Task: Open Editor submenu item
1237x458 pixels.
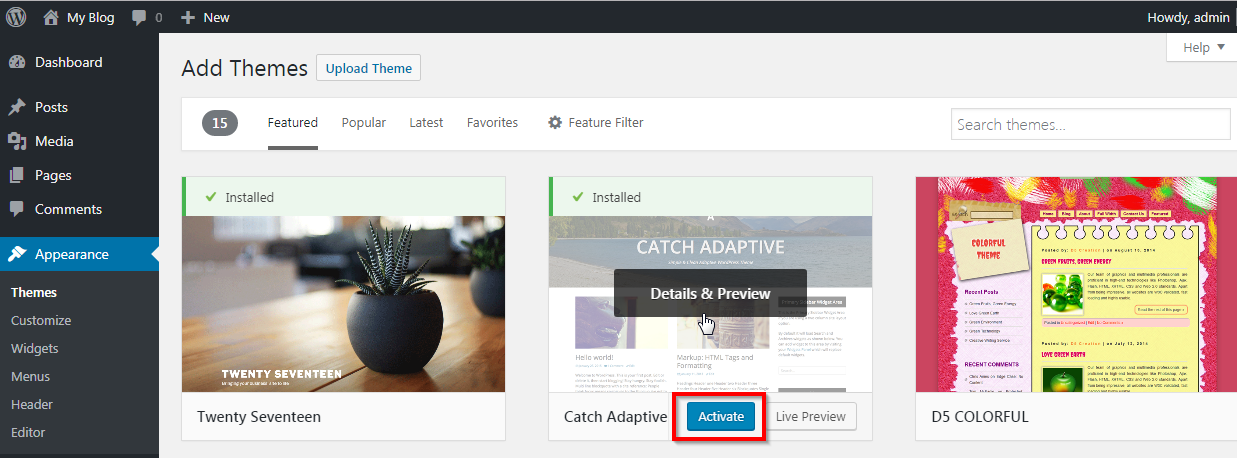Action: 28,433
